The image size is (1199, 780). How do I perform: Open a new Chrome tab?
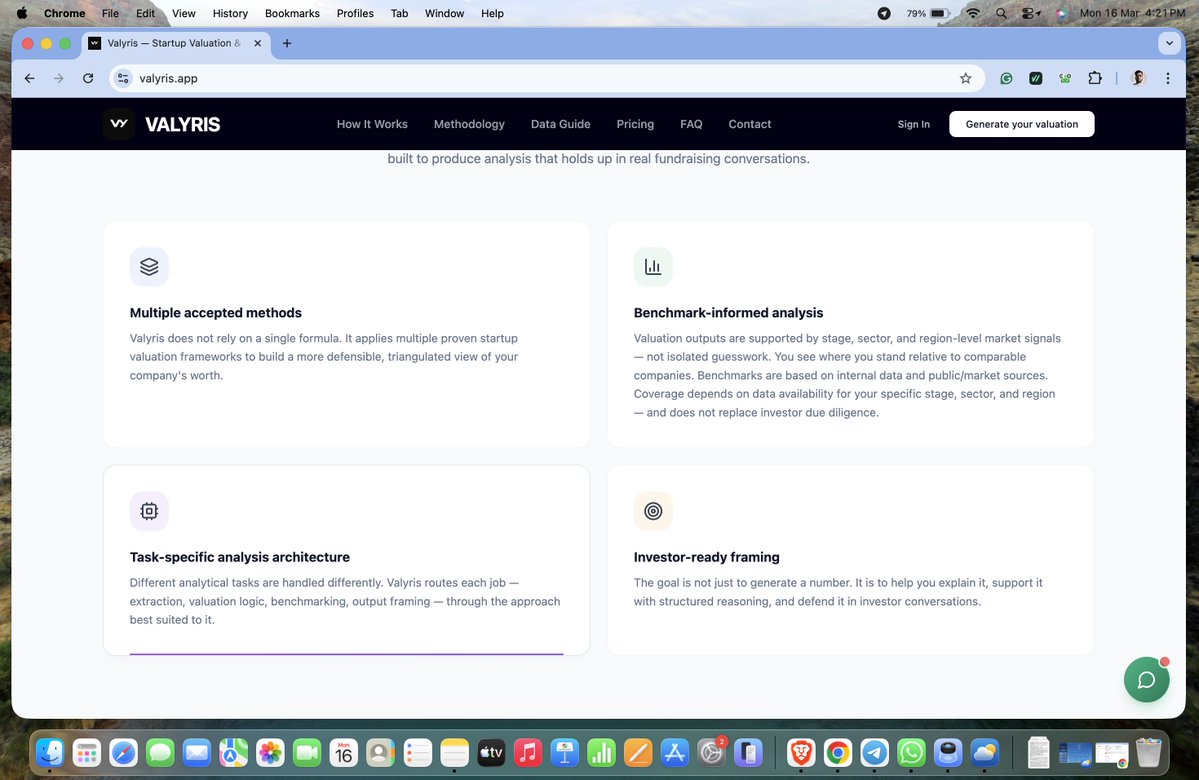click(x=287, y=44)
